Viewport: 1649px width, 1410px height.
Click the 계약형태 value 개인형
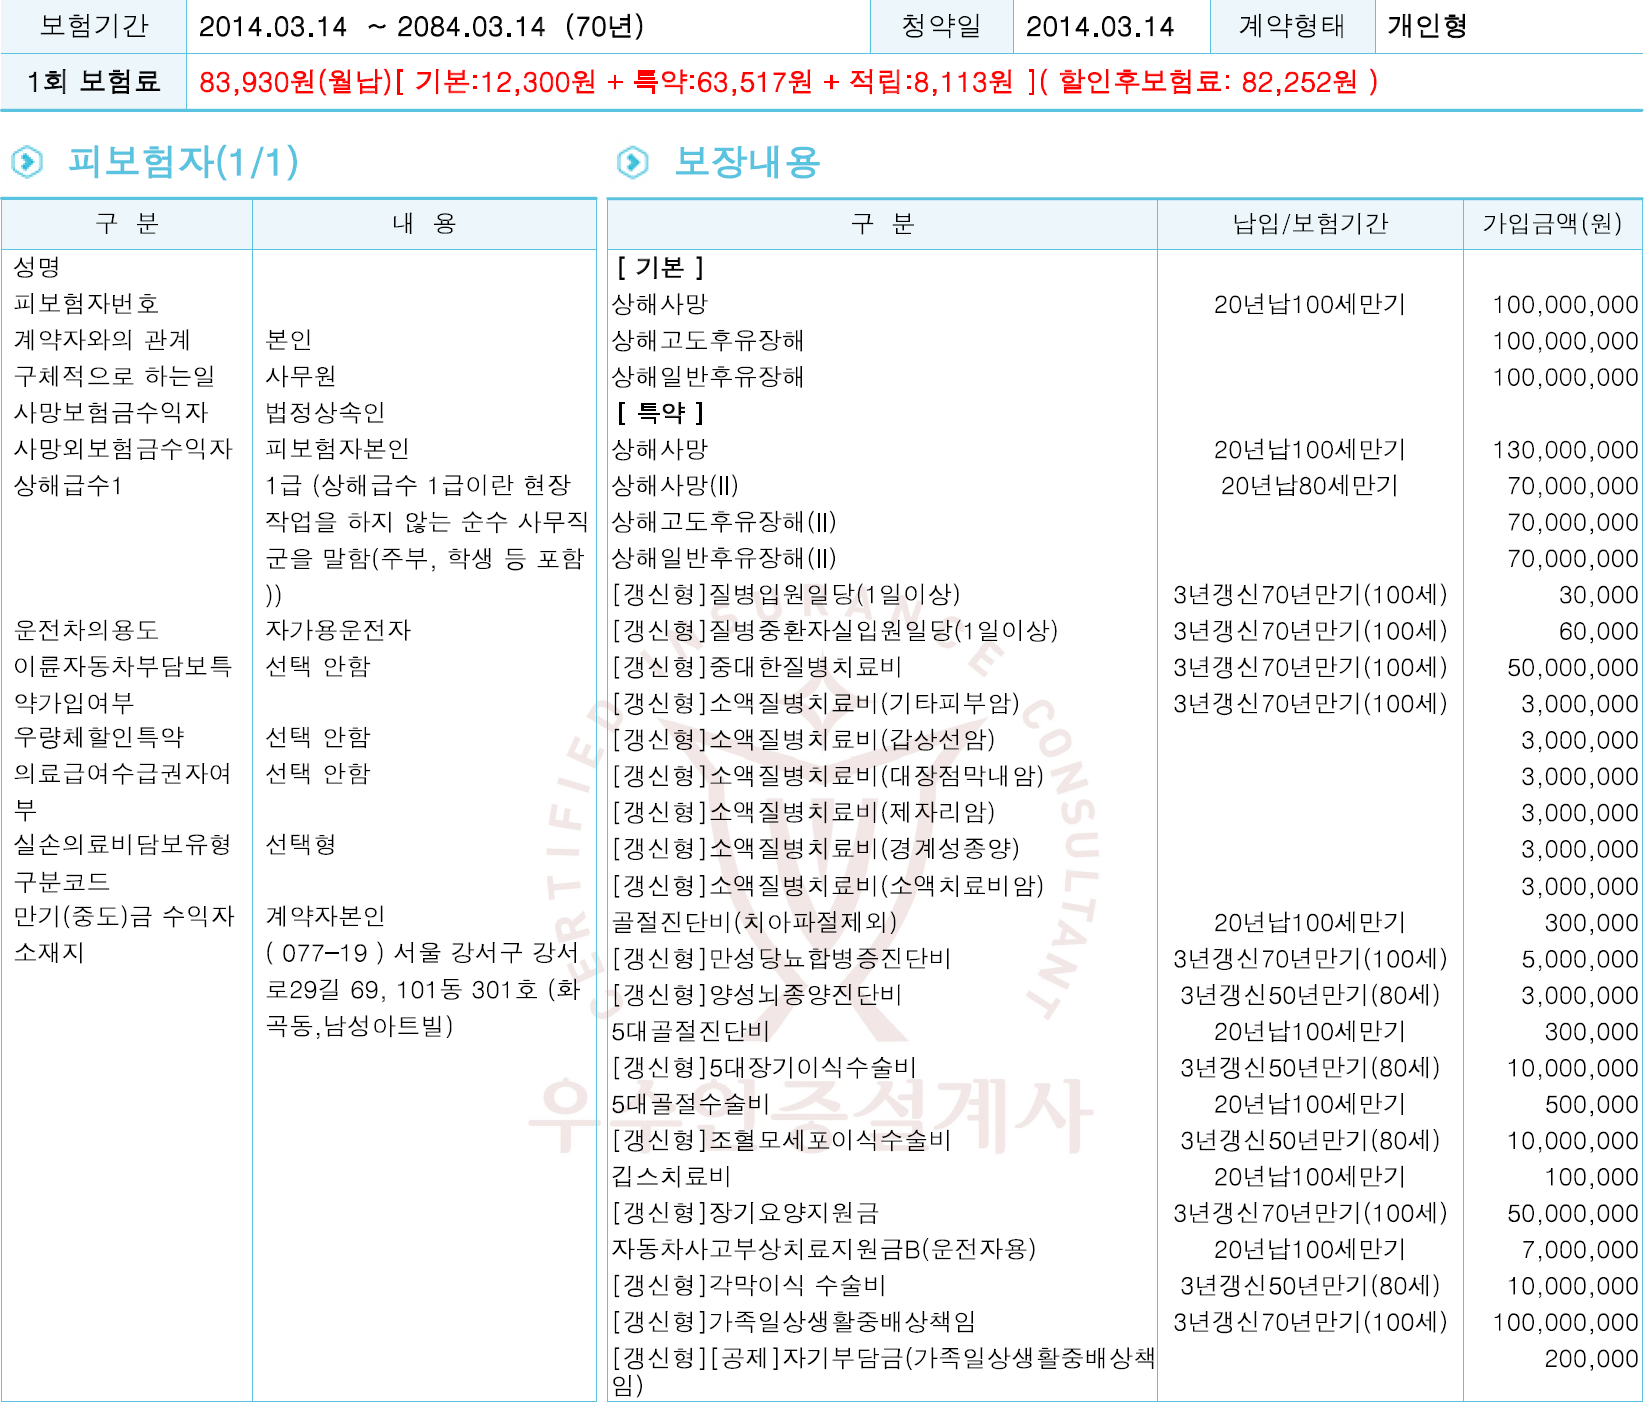1426,26
